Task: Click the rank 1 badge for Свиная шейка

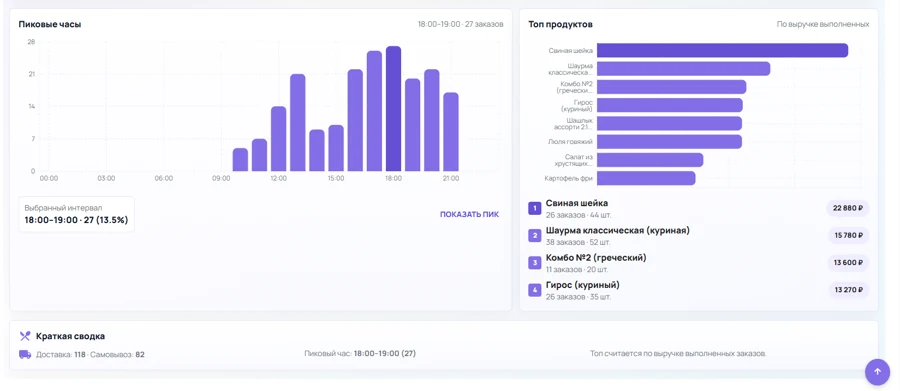Action: coord(534,208)
